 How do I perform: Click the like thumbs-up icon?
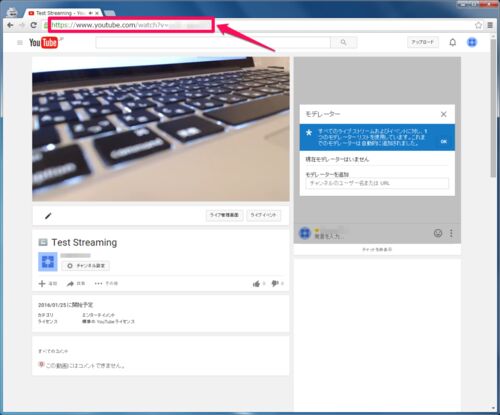pos(256,284)
